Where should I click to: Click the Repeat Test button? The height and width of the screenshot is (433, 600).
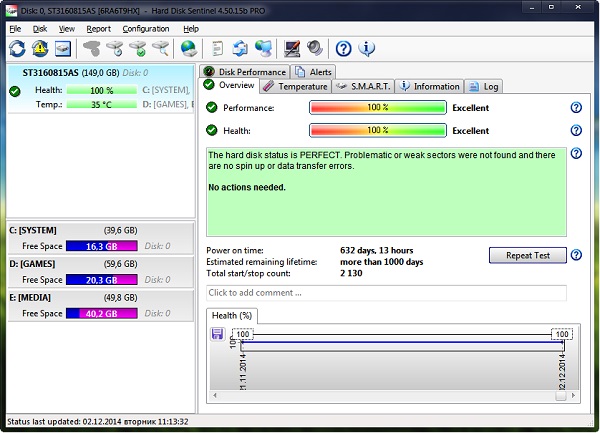pyautogui.click(x=528, y=255)
